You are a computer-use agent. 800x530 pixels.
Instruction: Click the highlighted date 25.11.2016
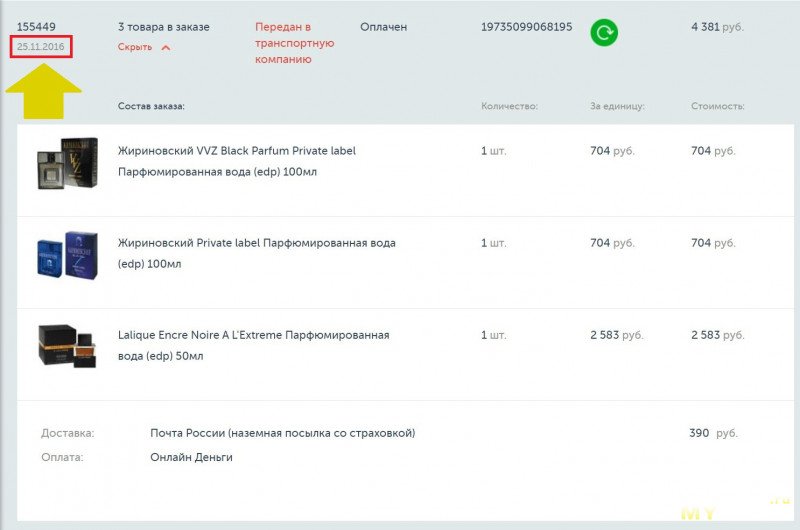click(41, 46)
